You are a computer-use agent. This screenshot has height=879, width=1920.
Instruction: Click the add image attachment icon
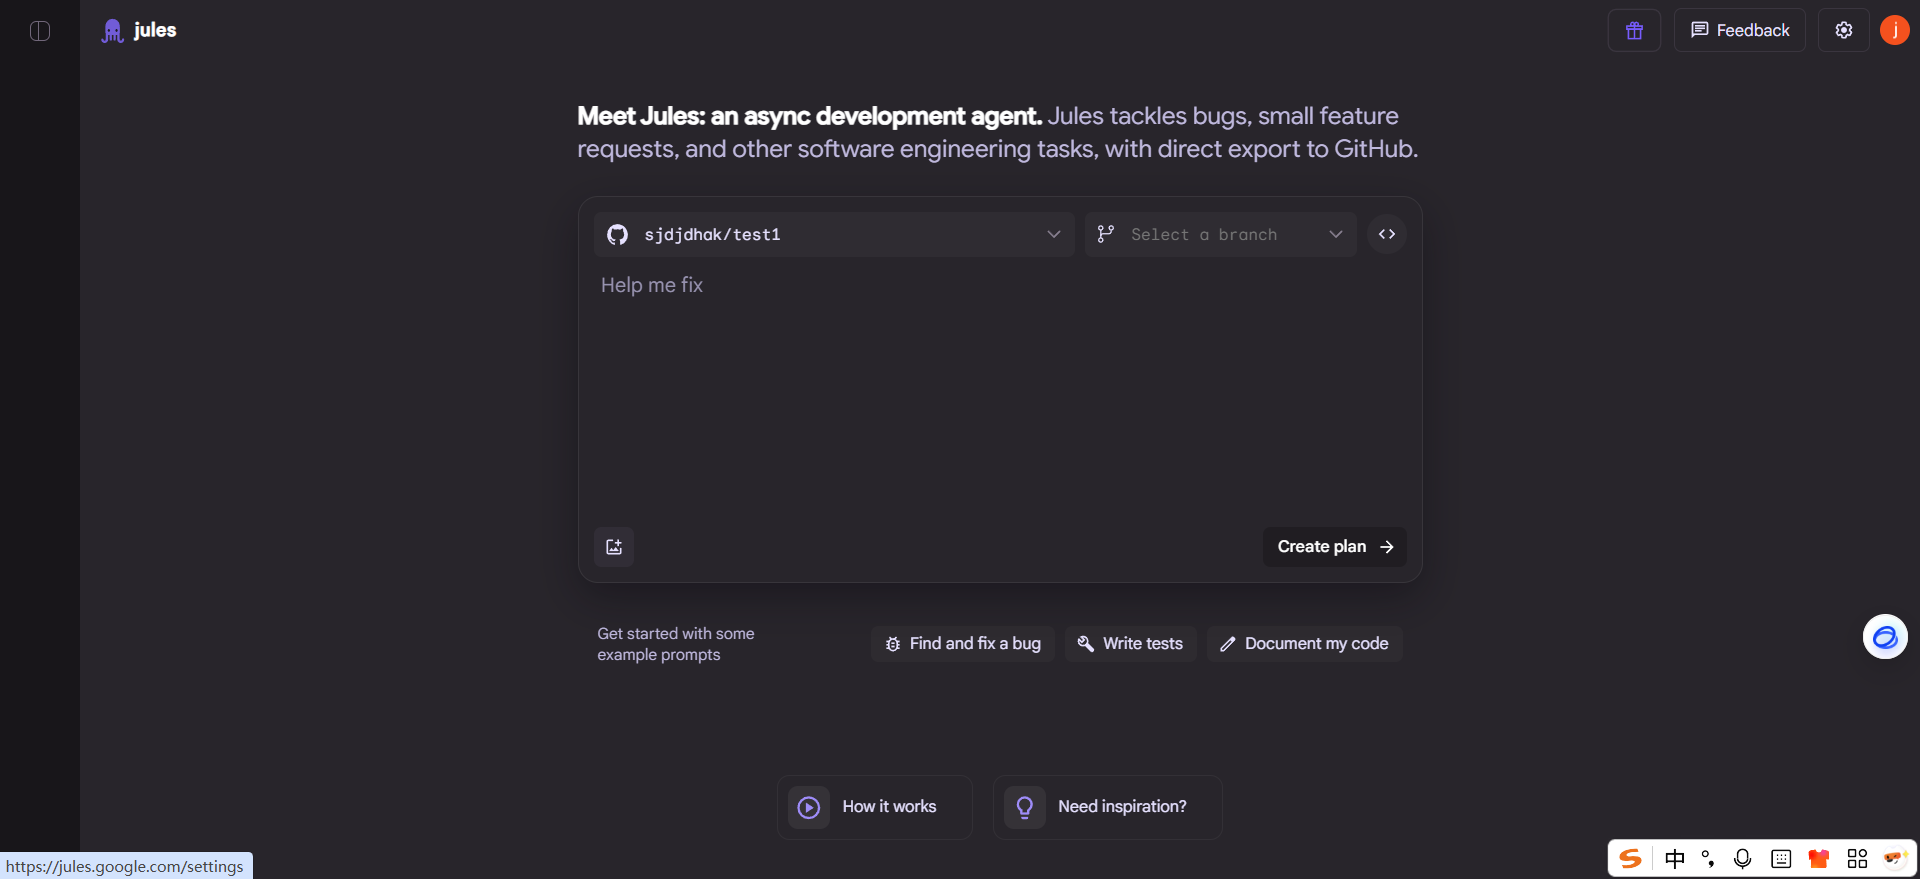614,547
